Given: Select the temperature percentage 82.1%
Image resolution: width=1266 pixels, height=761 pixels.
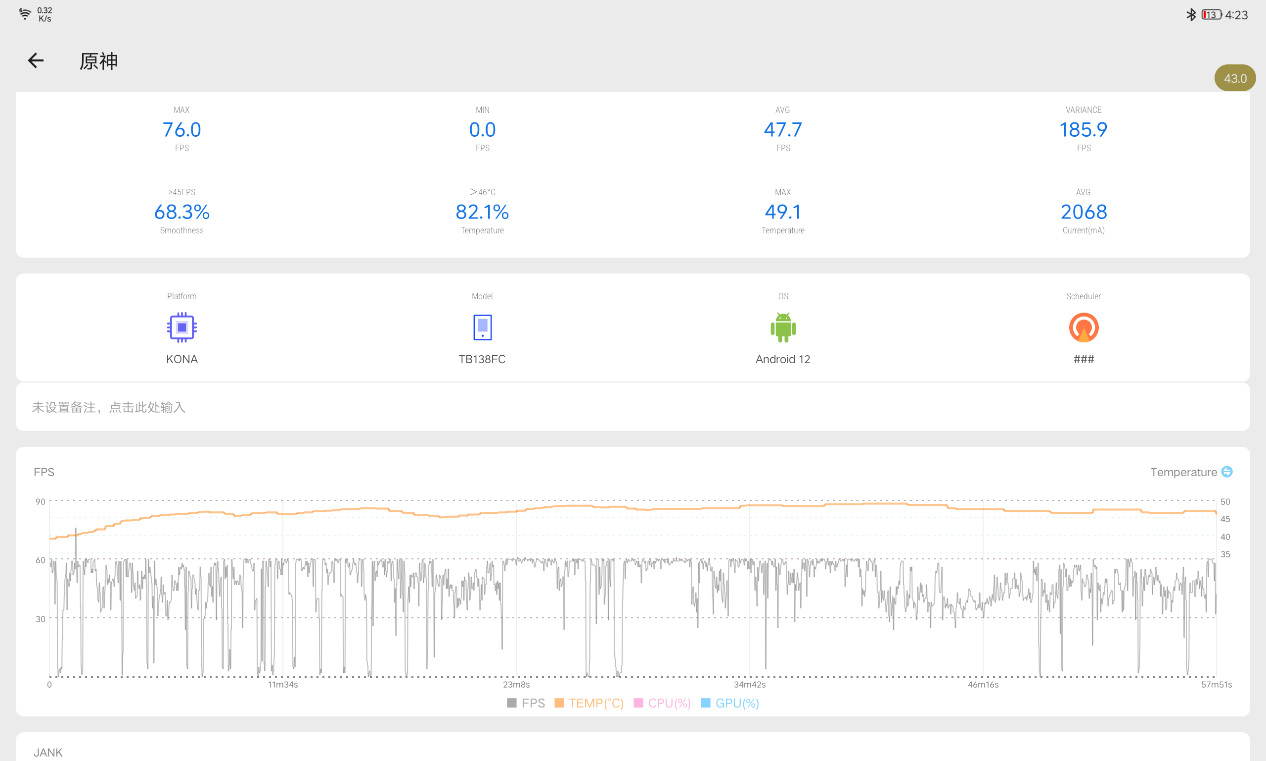Looking at the screenshot, I should pos(482,212).
